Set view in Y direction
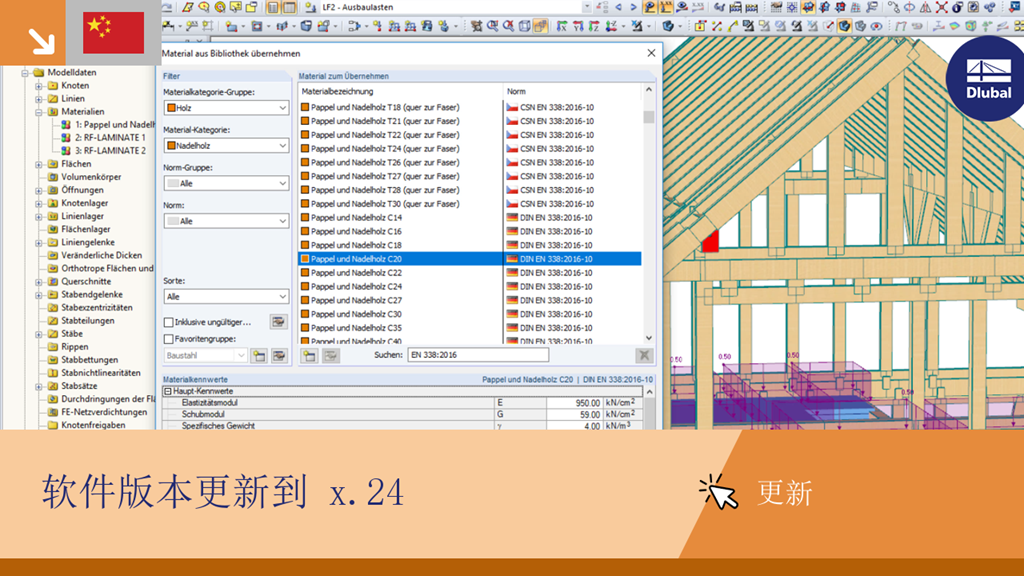The height and width of the screenshot is (576, 1024). tap(578, 26)
